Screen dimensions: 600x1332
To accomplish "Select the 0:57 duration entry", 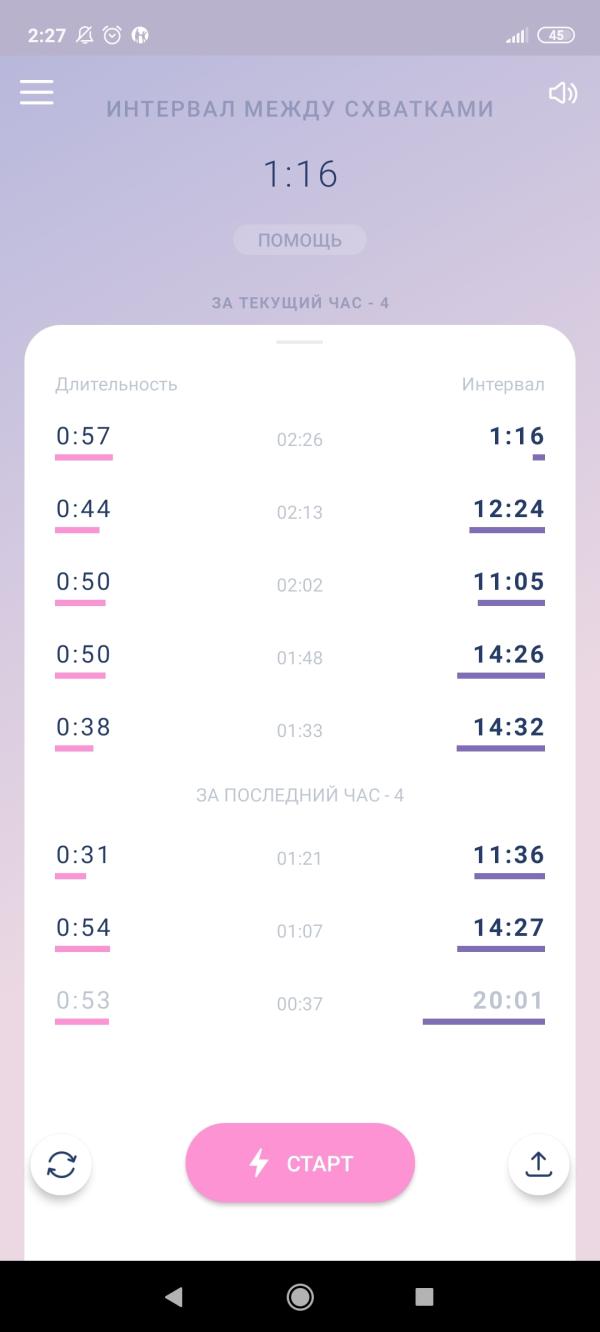I will [x=84, y=437].
